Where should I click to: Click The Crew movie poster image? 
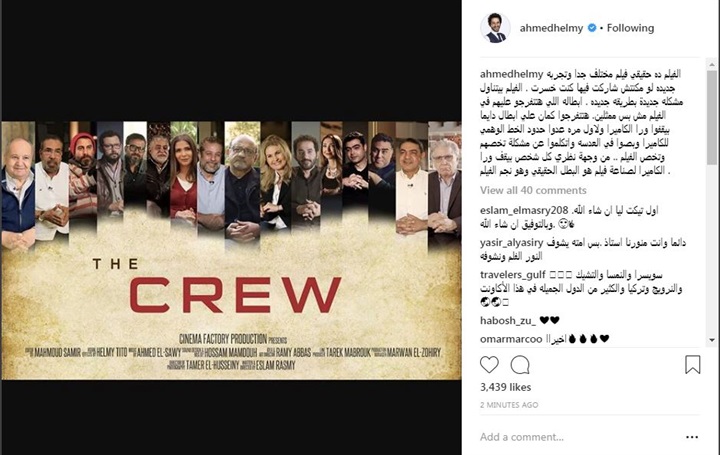tap(231, 251)
